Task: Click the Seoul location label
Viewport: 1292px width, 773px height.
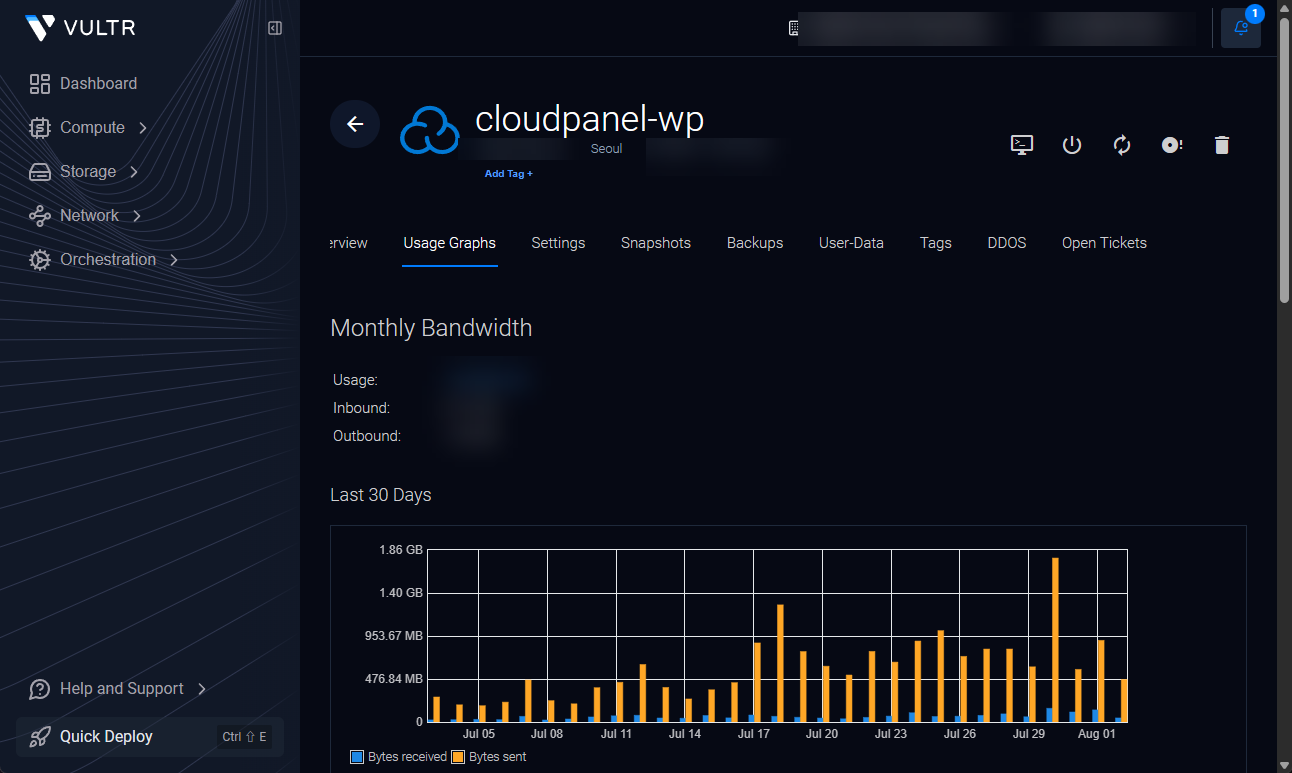Action: 606,149
